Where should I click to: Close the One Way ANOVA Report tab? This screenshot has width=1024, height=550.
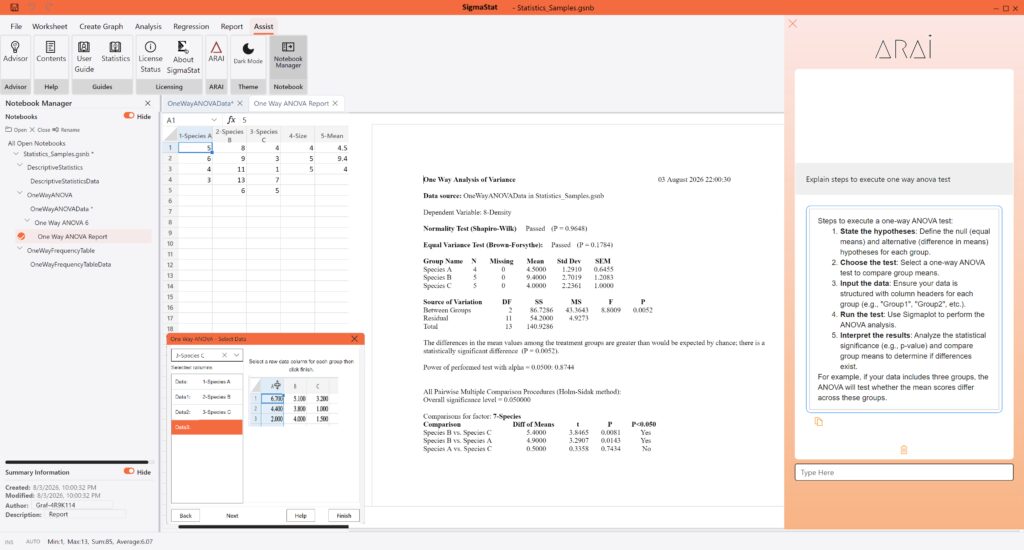(335, 103)
